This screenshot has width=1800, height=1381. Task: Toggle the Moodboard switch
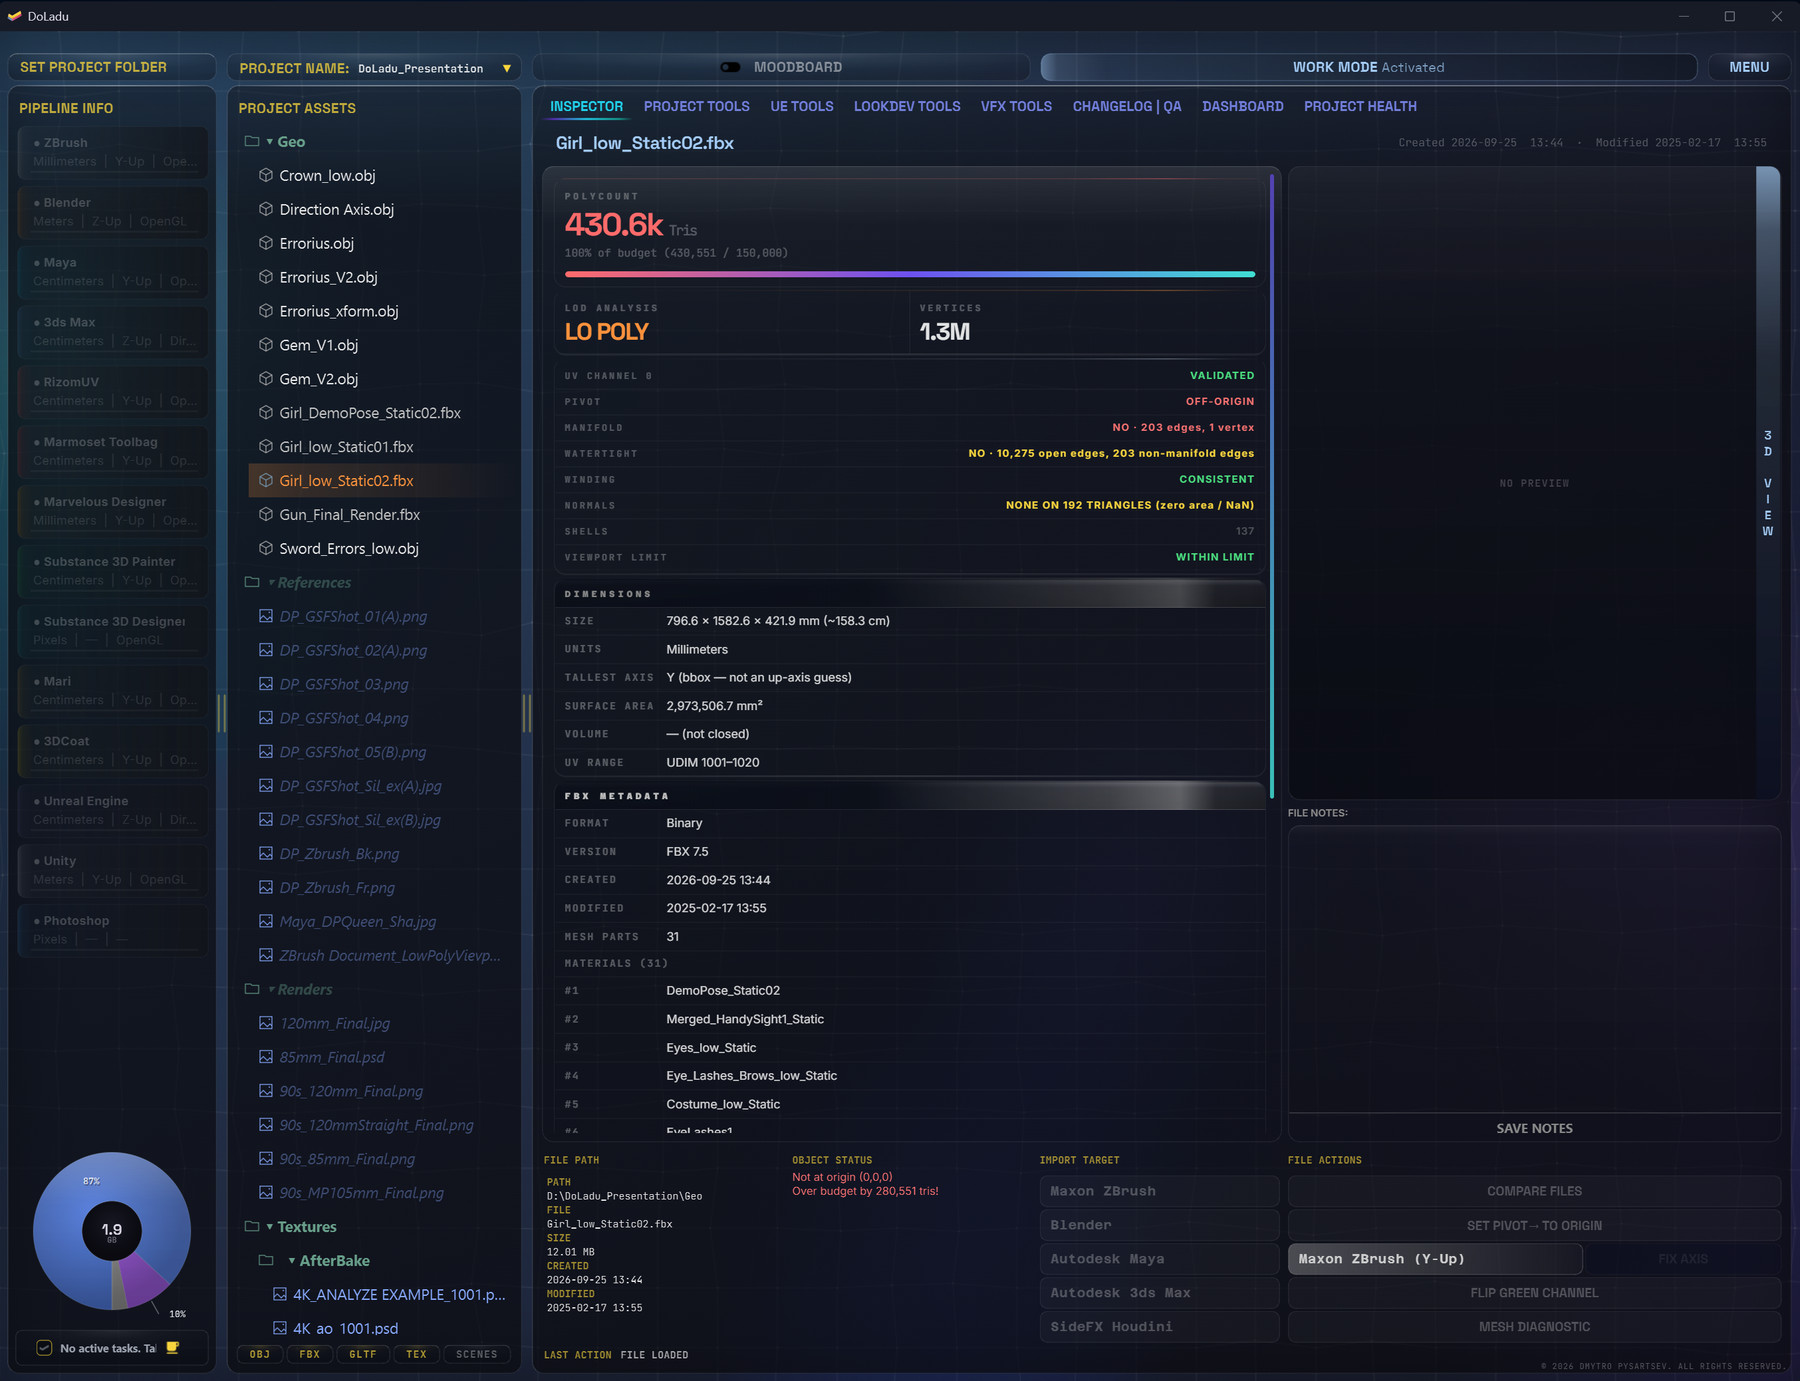pos(731,67)
